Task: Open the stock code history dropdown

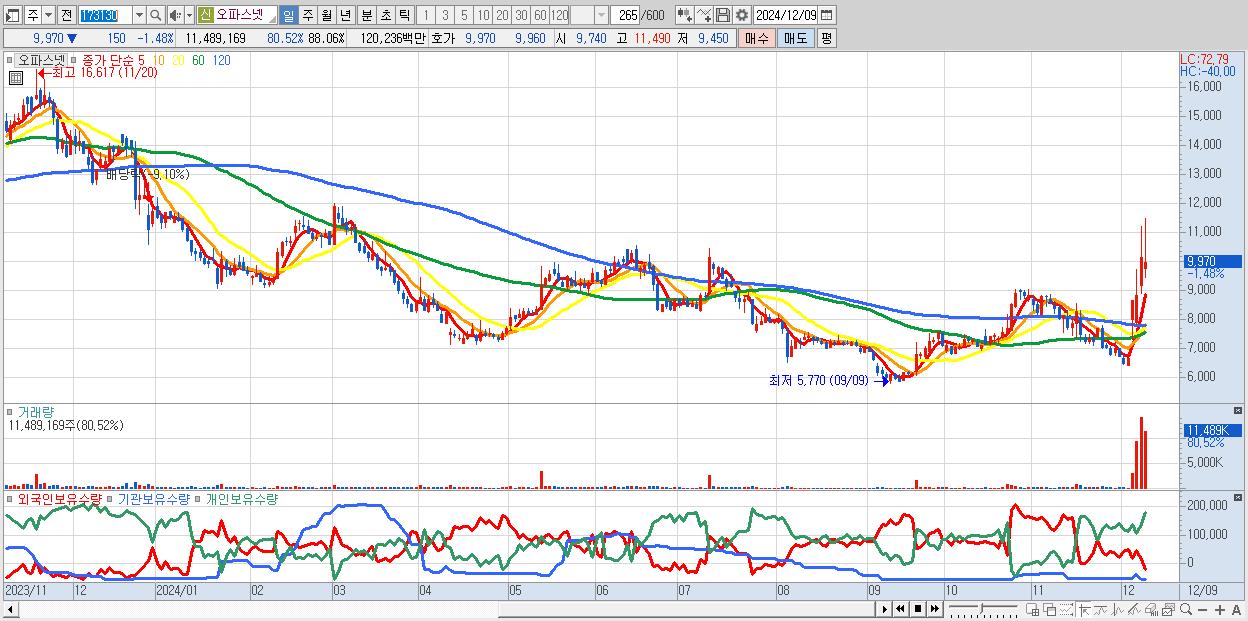Action: click(139, 15)
